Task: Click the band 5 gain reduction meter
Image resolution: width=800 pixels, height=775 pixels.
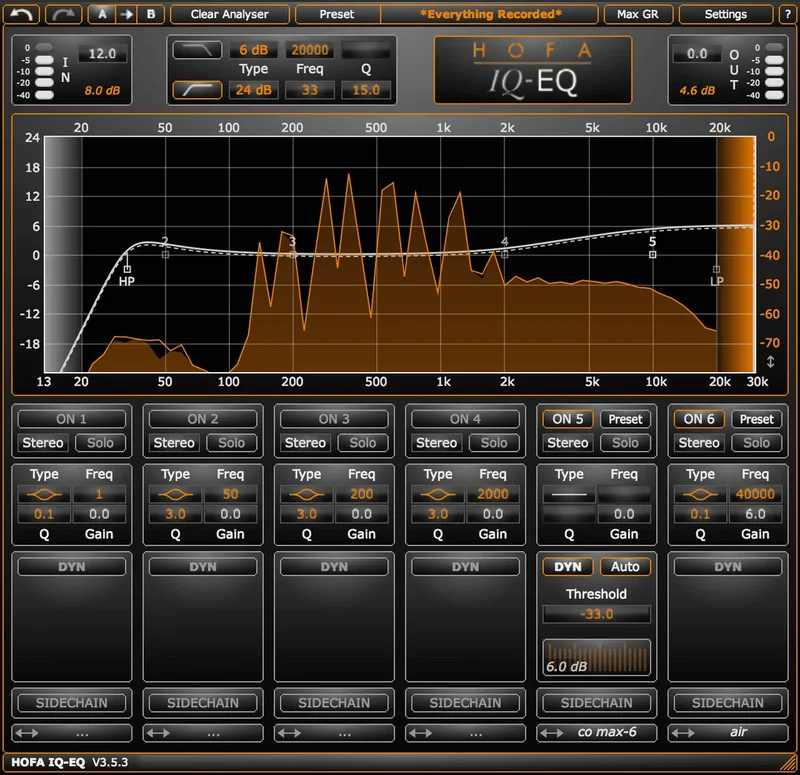Action: (x=596, y=658)
